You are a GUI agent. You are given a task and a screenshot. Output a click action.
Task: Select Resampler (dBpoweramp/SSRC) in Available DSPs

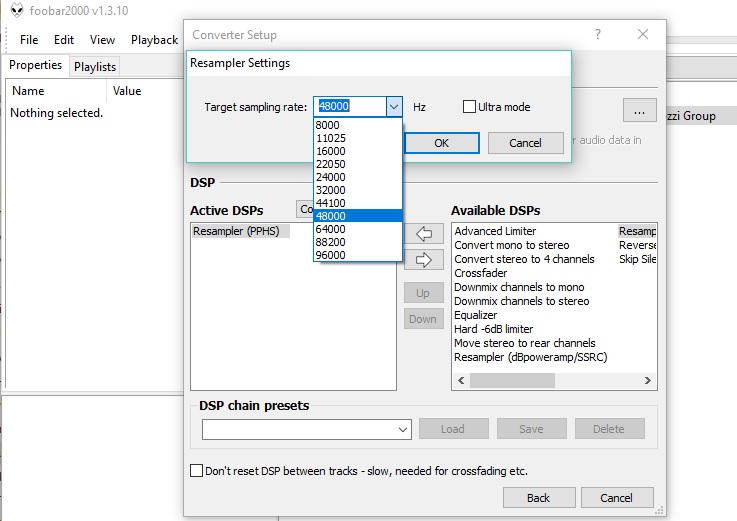coord(531,357)
